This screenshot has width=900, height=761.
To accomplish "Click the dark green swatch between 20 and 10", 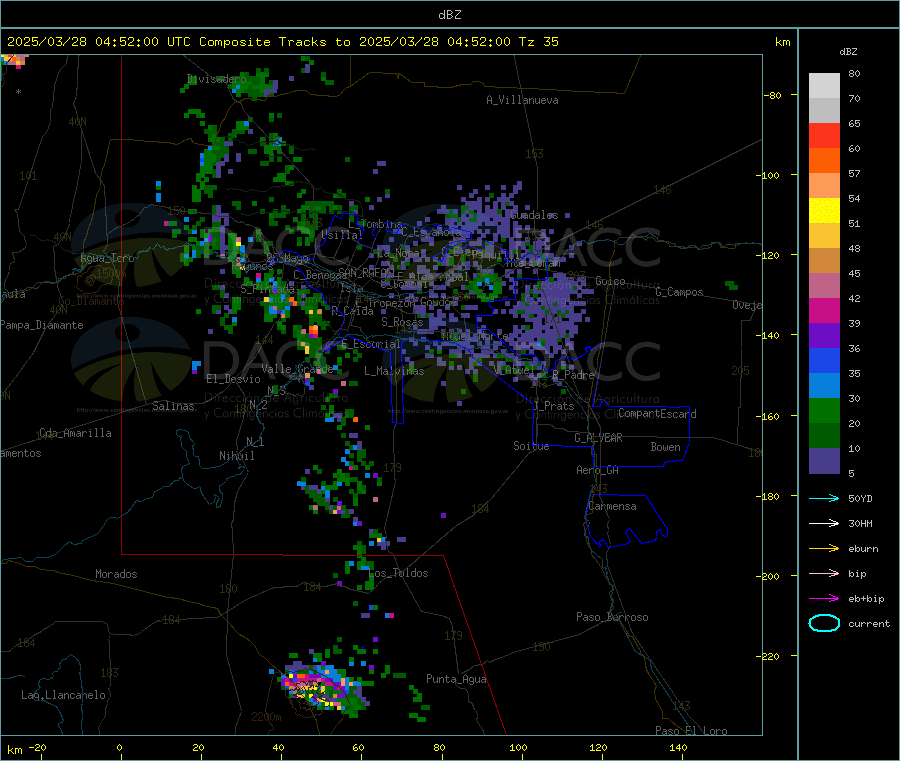I will (x=824, y=435).
